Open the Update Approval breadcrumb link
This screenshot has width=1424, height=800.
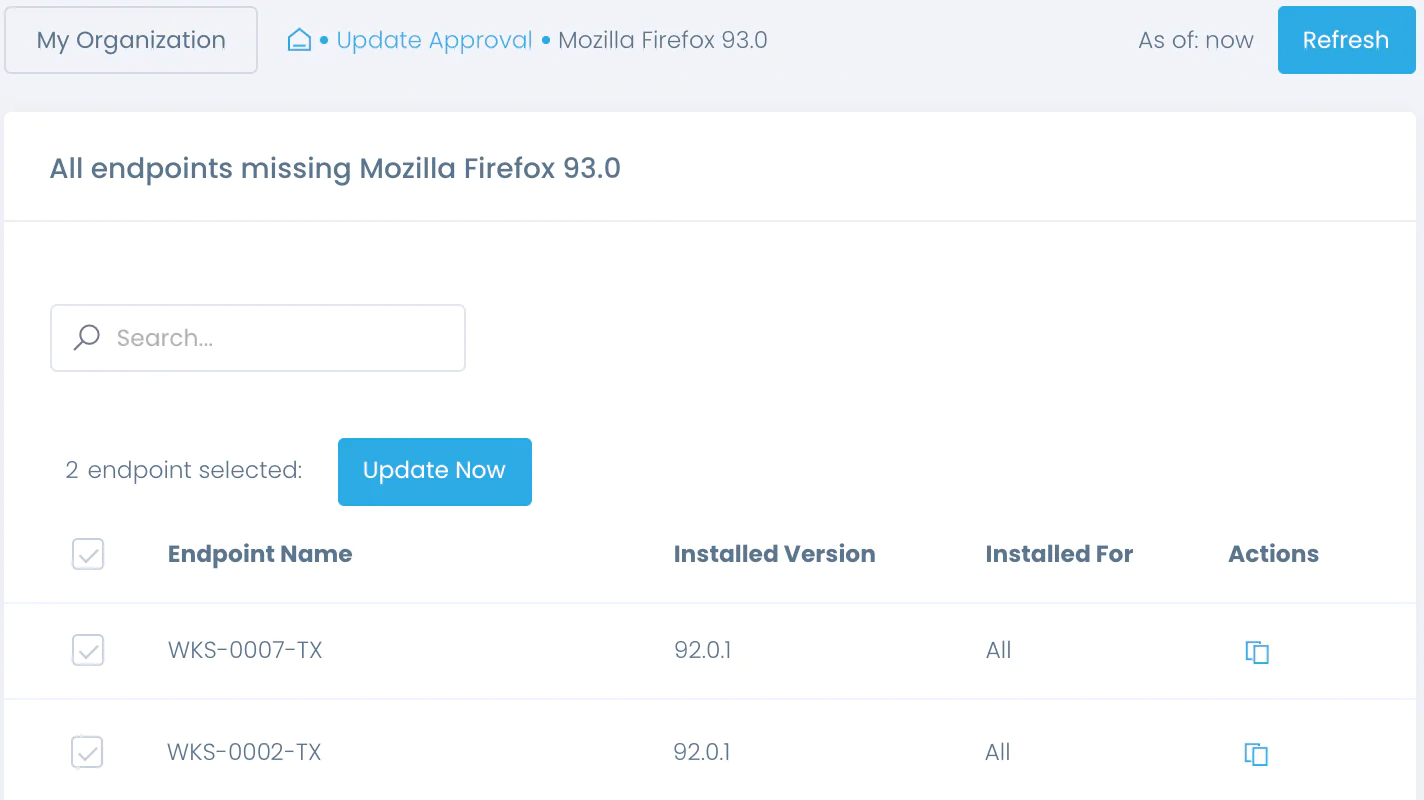(433, 40)
